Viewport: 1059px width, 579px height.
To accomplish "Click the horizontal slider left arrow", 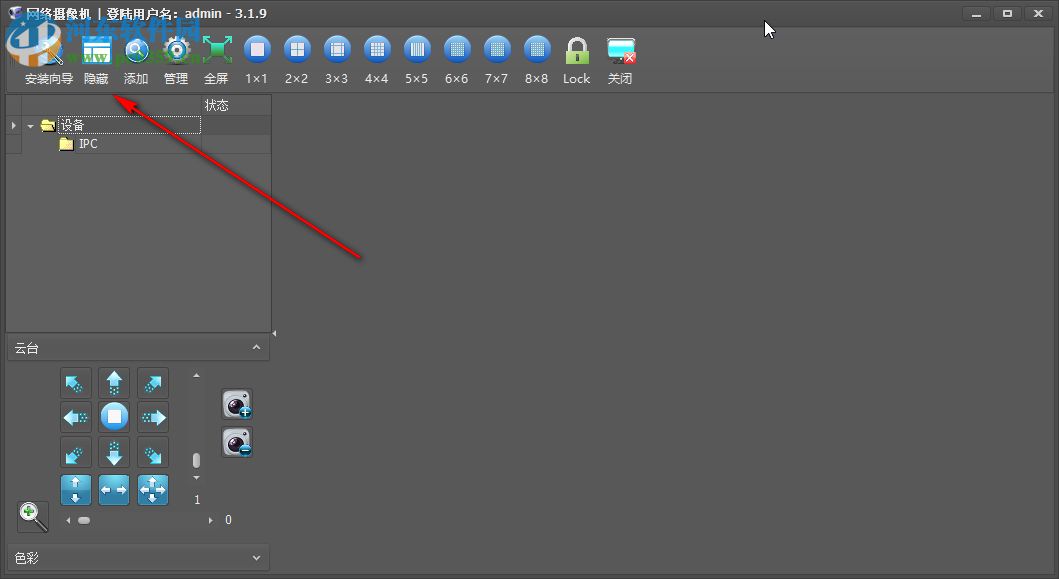I will coord(68,520).
